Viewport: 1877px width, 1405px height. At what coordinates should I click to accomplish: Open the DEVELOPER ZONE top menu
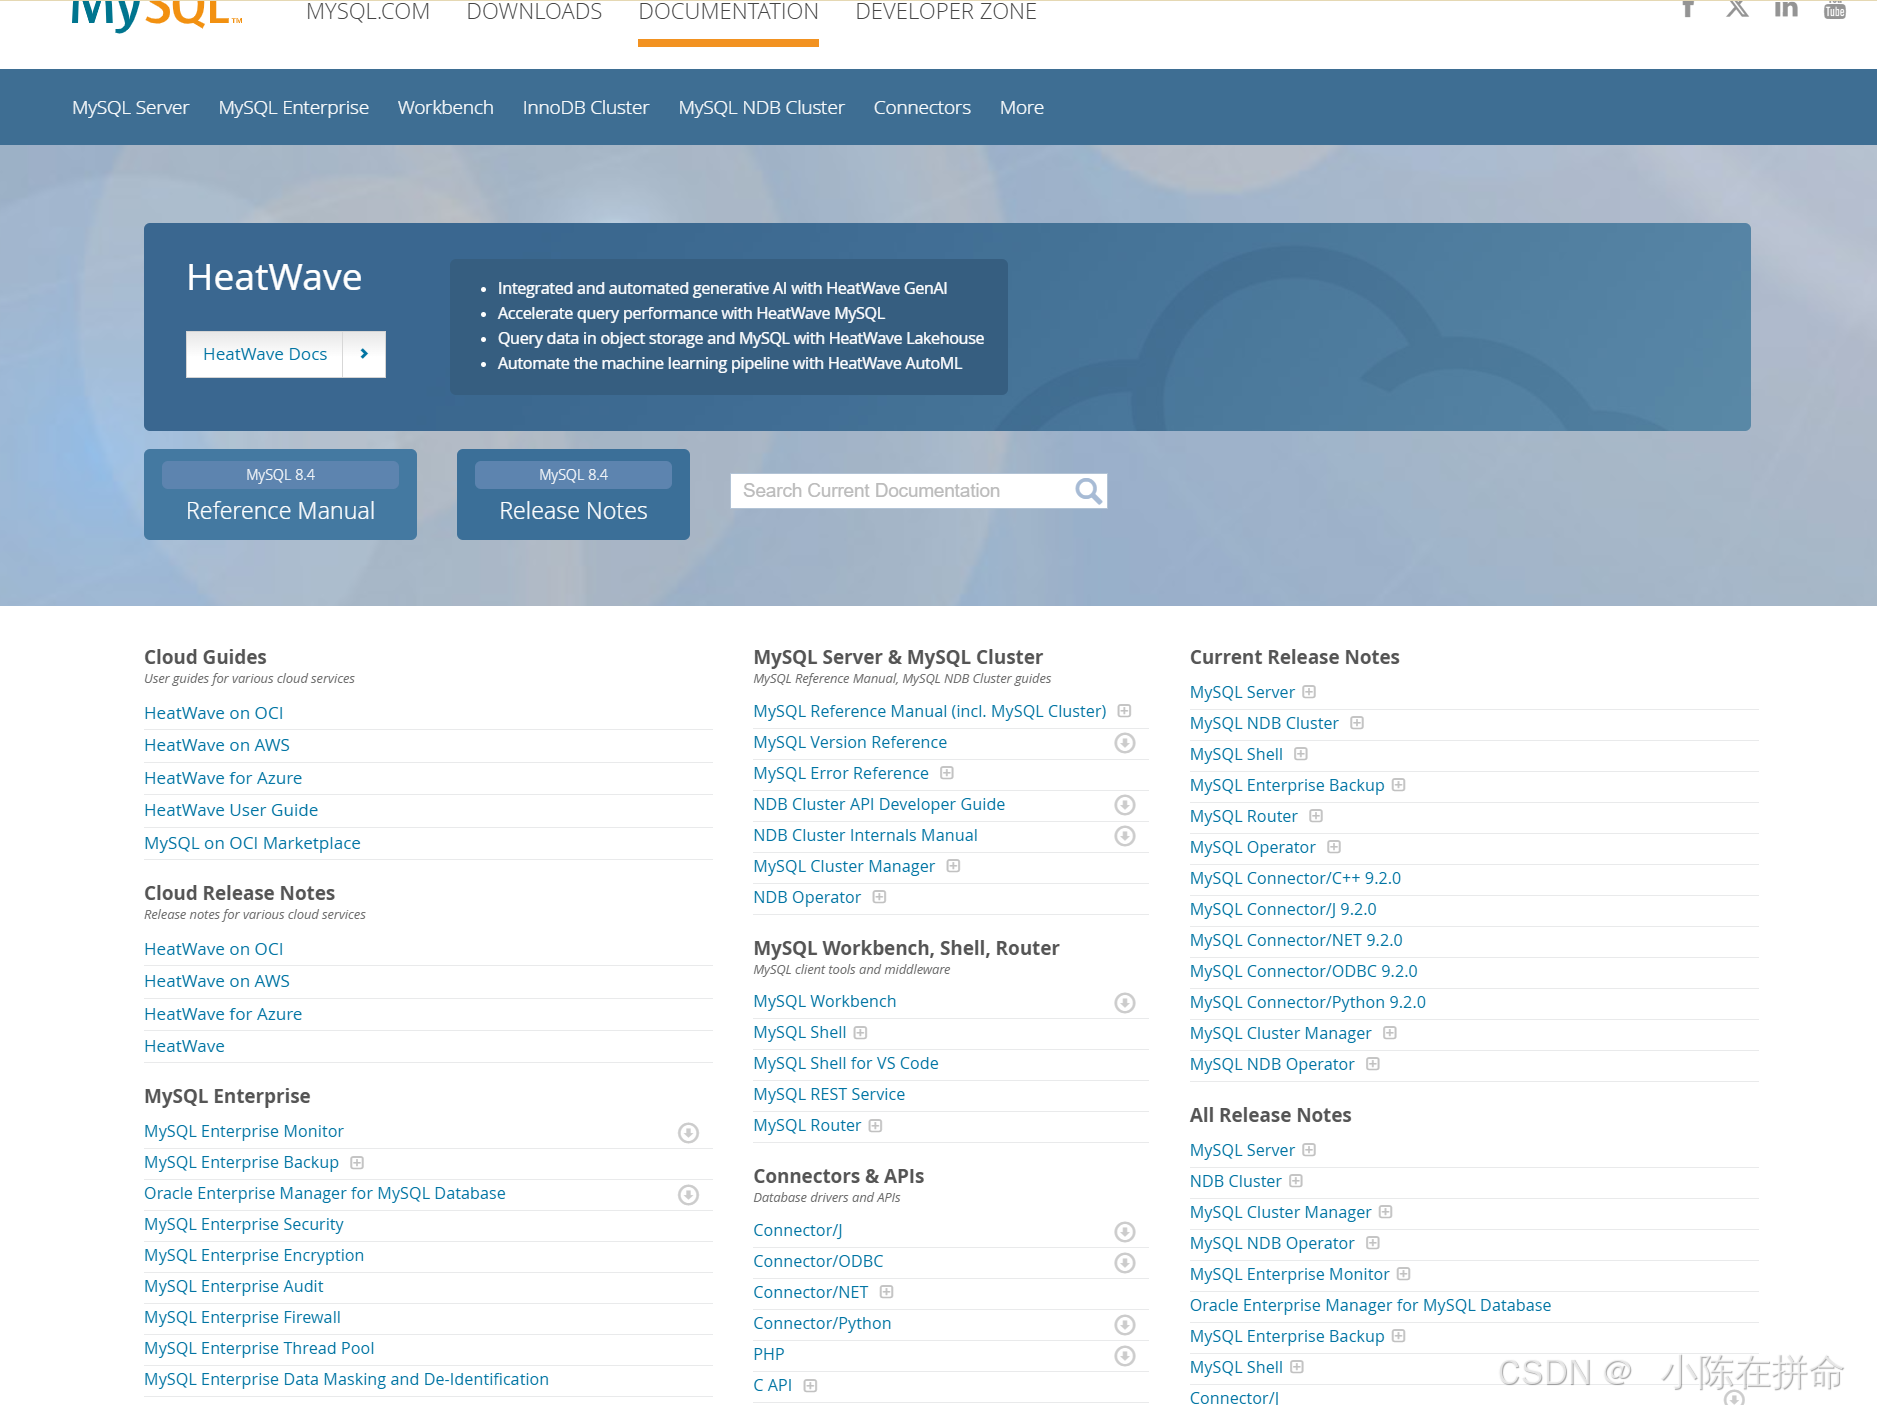(x=946, y=12)
